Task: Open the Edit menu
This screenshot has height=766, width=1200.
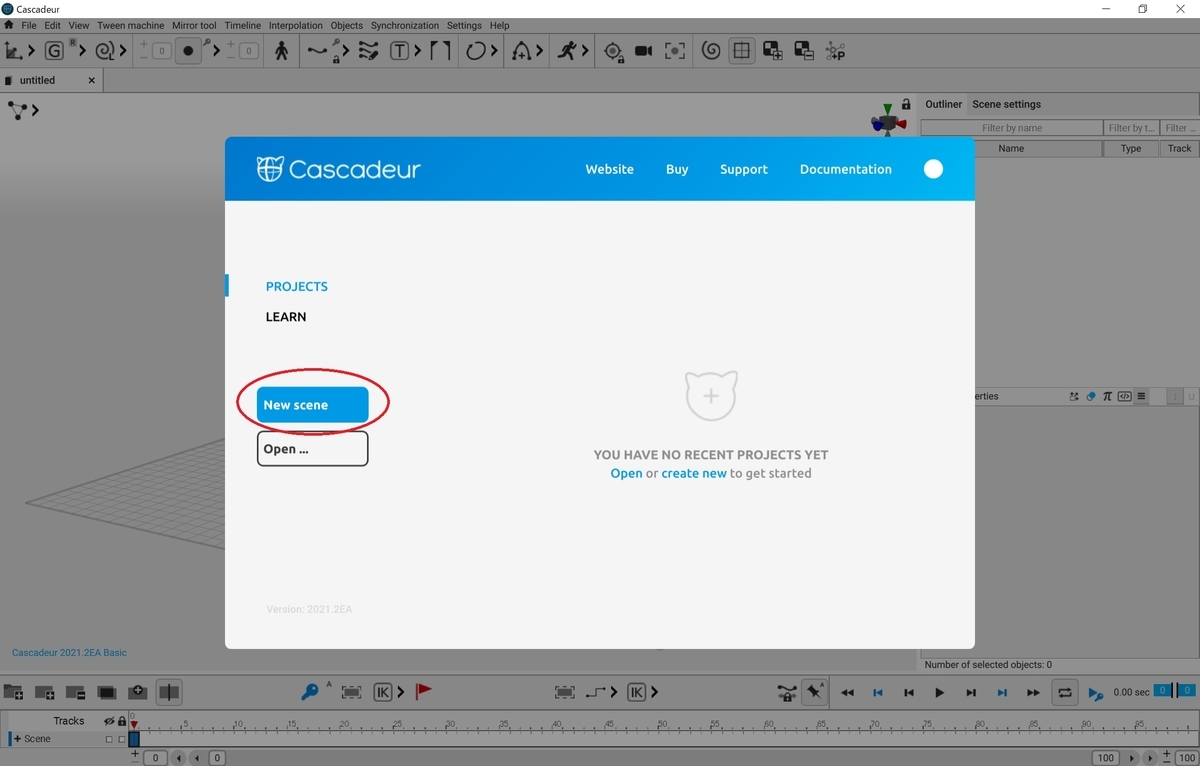Action: coord(53,25)
